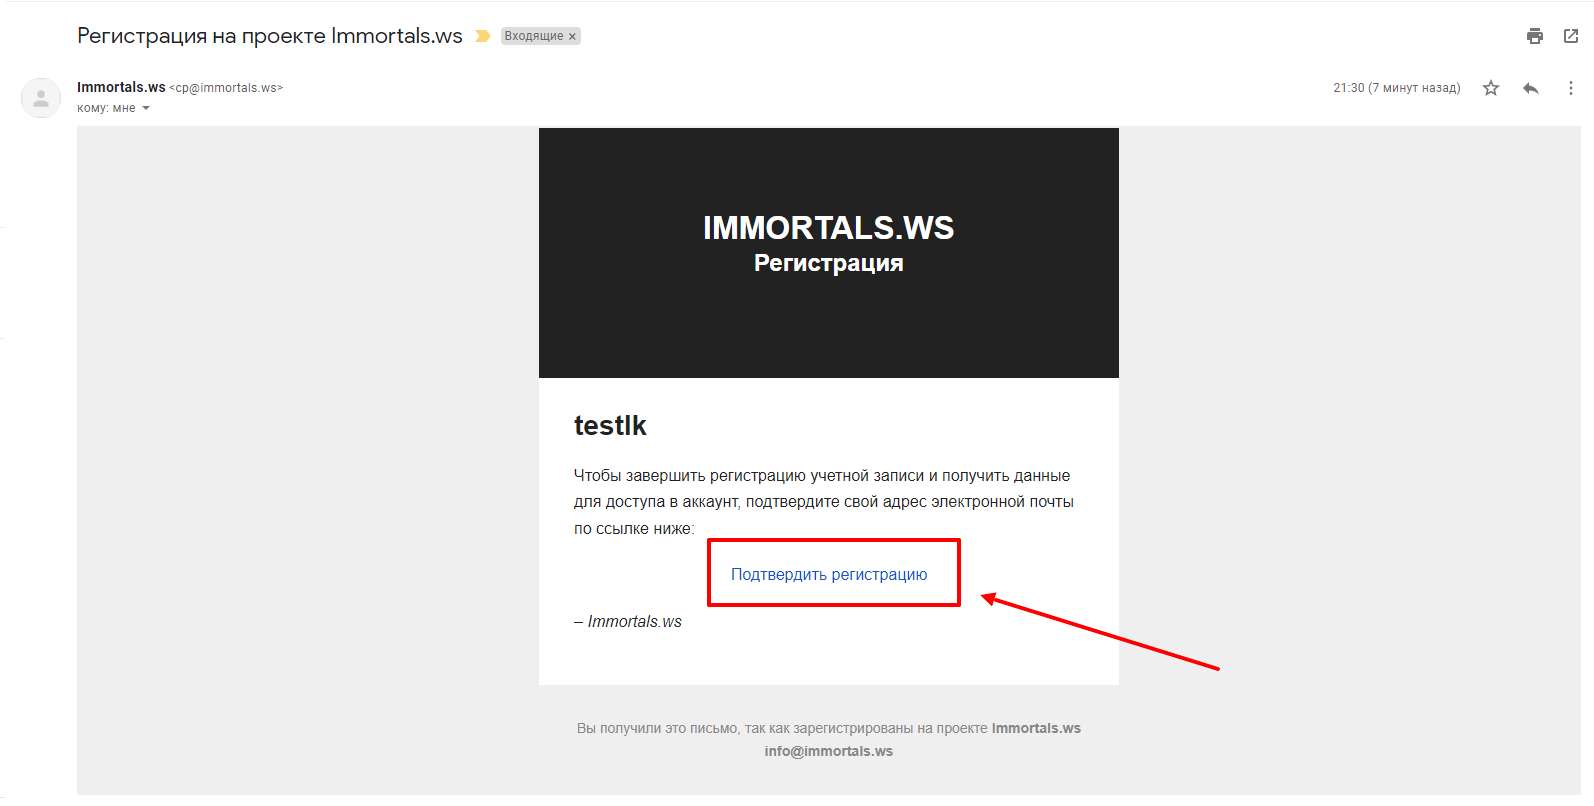
Task: Expand recipient details next to 'кому: мне'
Action: pyautogui.click(x=146, y=108)
